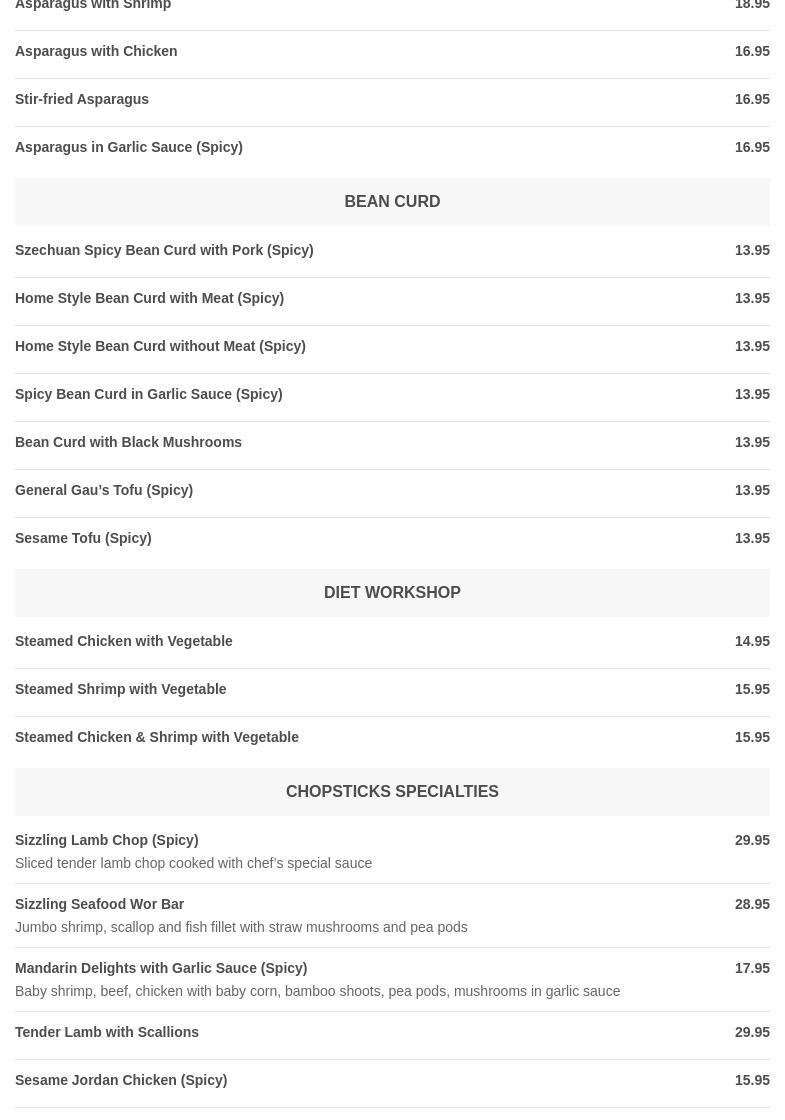This screenshot has height=1120, width=785.
Task: Select Sizzling Lamb Chop (Spicy) dish
Action: [x=106, y=840]
